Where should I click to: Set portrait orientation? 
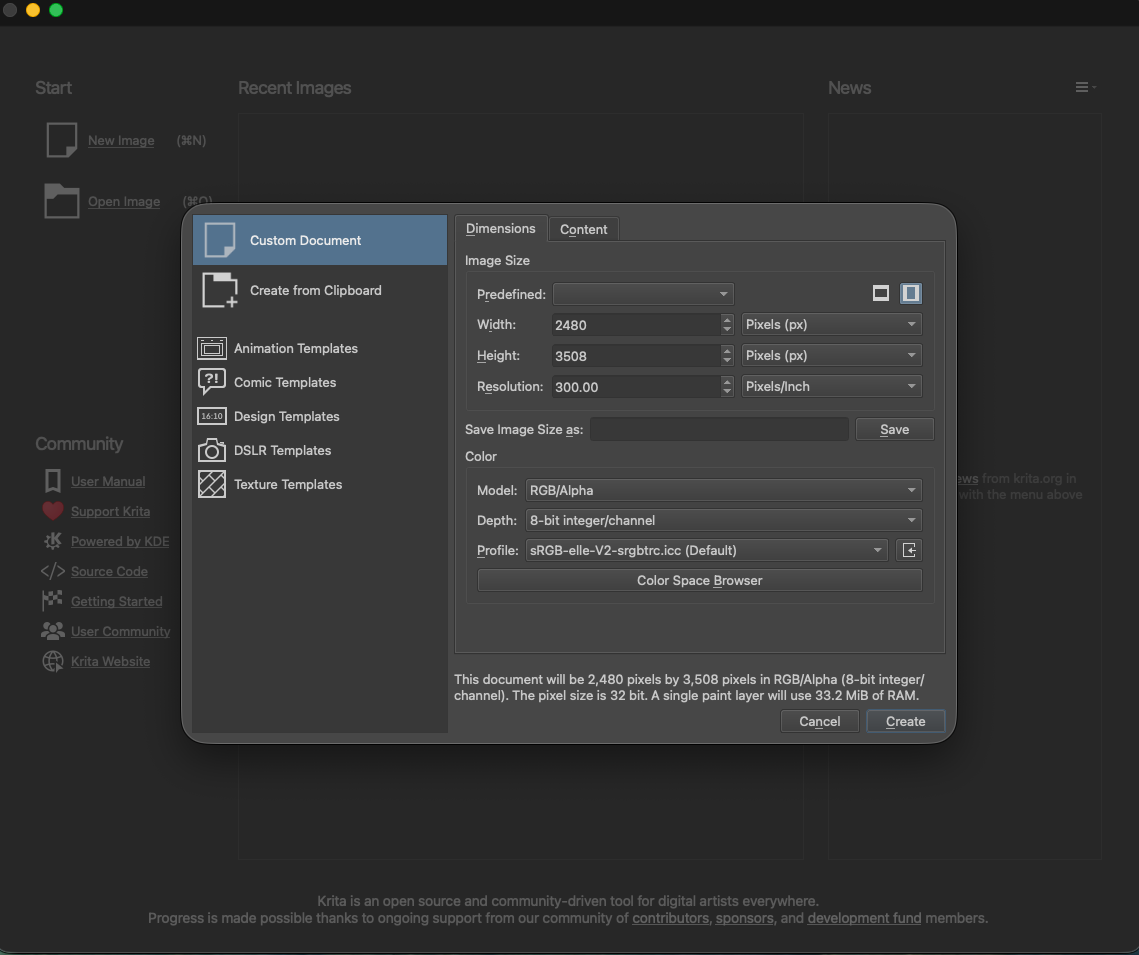click(910, 293)
